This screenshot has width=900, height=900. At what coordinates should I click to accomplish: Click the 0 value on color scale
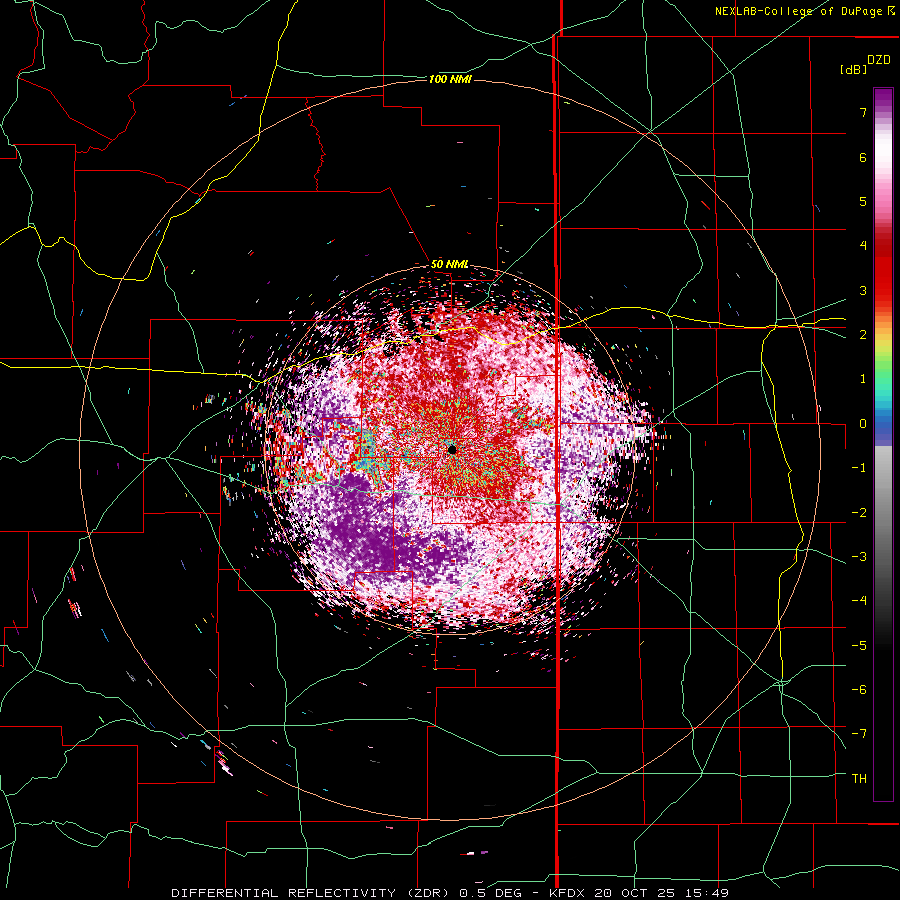[863, 424]
